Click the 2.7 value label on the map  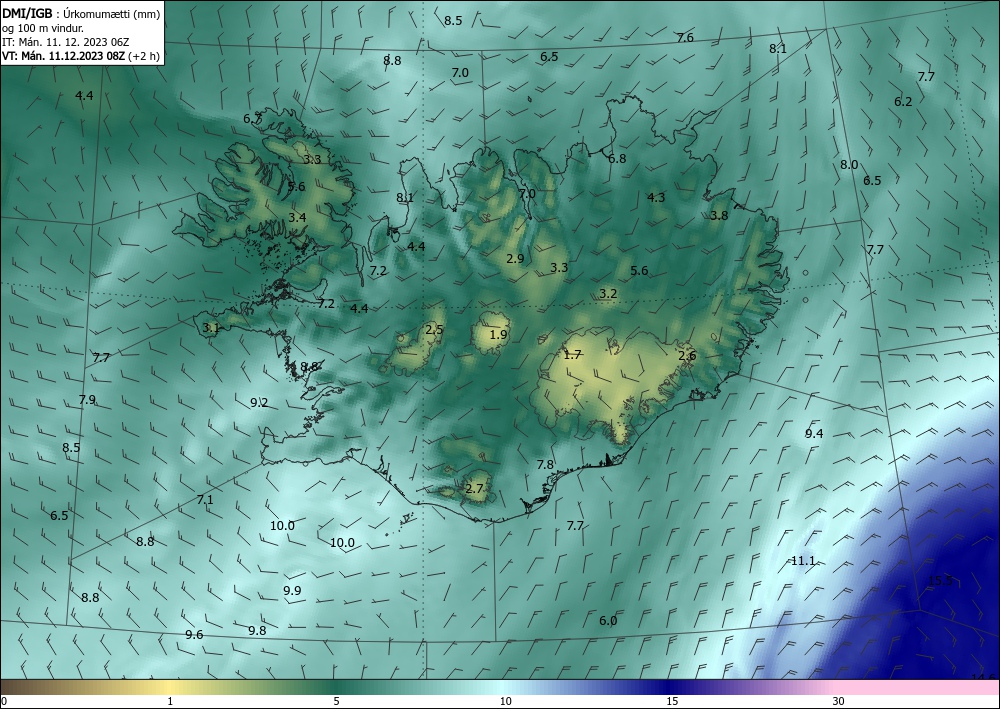(474, 489)
